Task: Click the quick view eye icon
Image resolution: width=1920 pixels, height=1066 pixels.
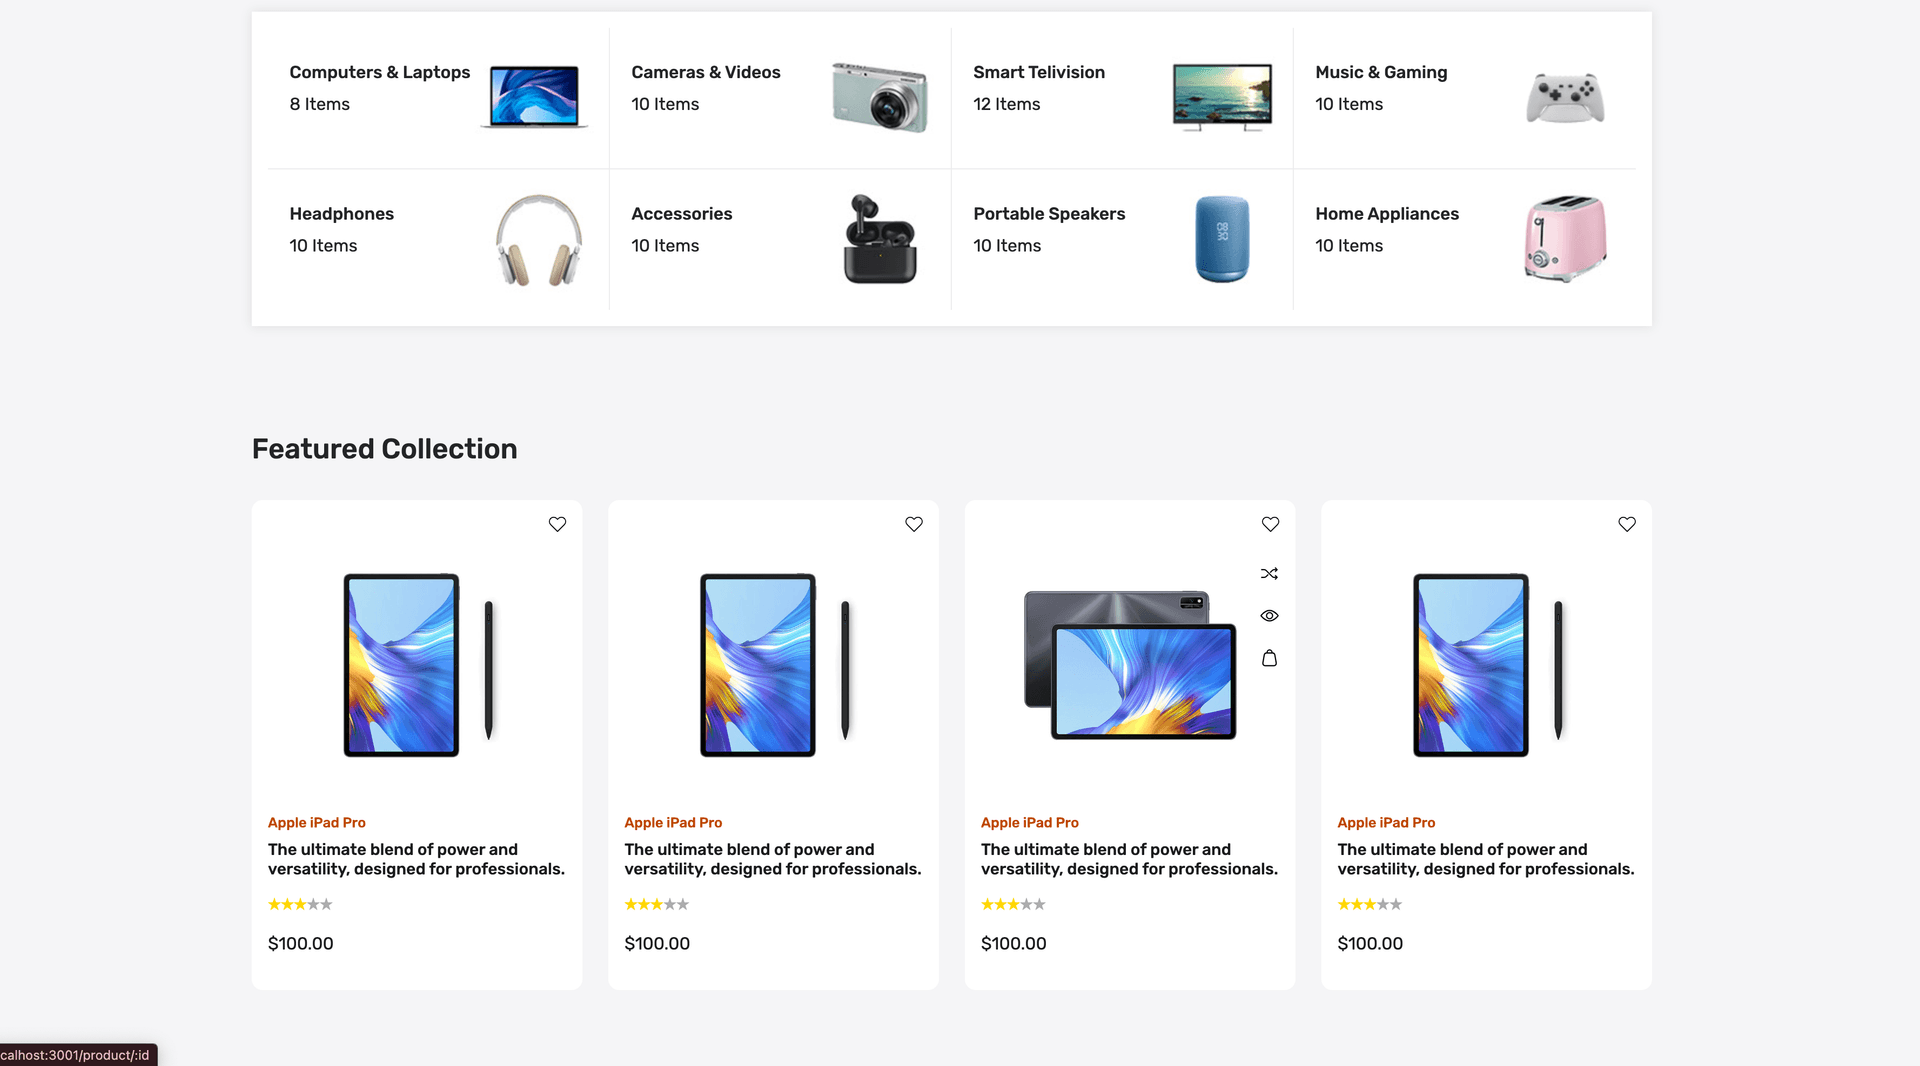Action: 1269,616
